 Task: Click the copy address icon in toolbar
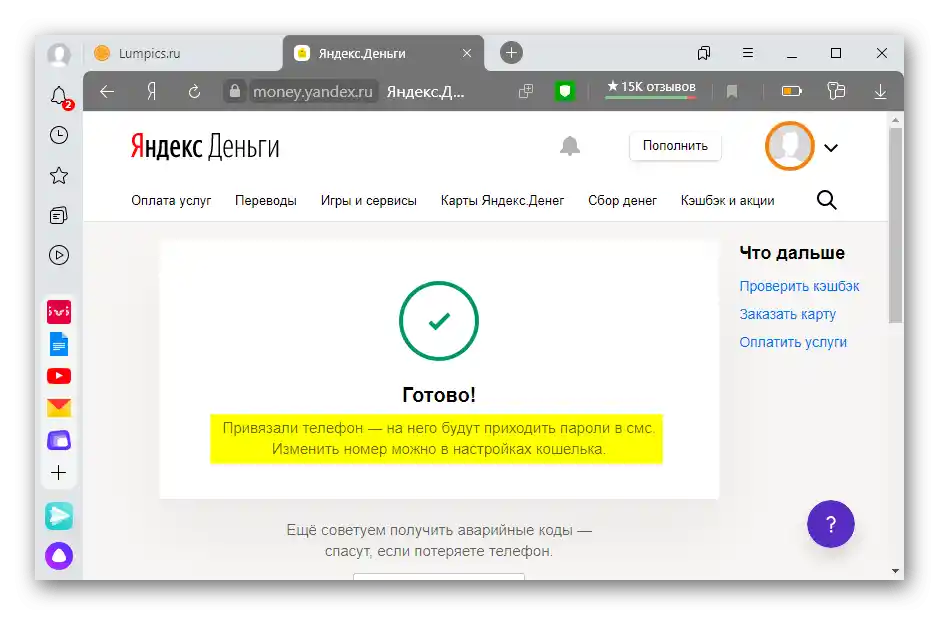click(x=526, y=91)
